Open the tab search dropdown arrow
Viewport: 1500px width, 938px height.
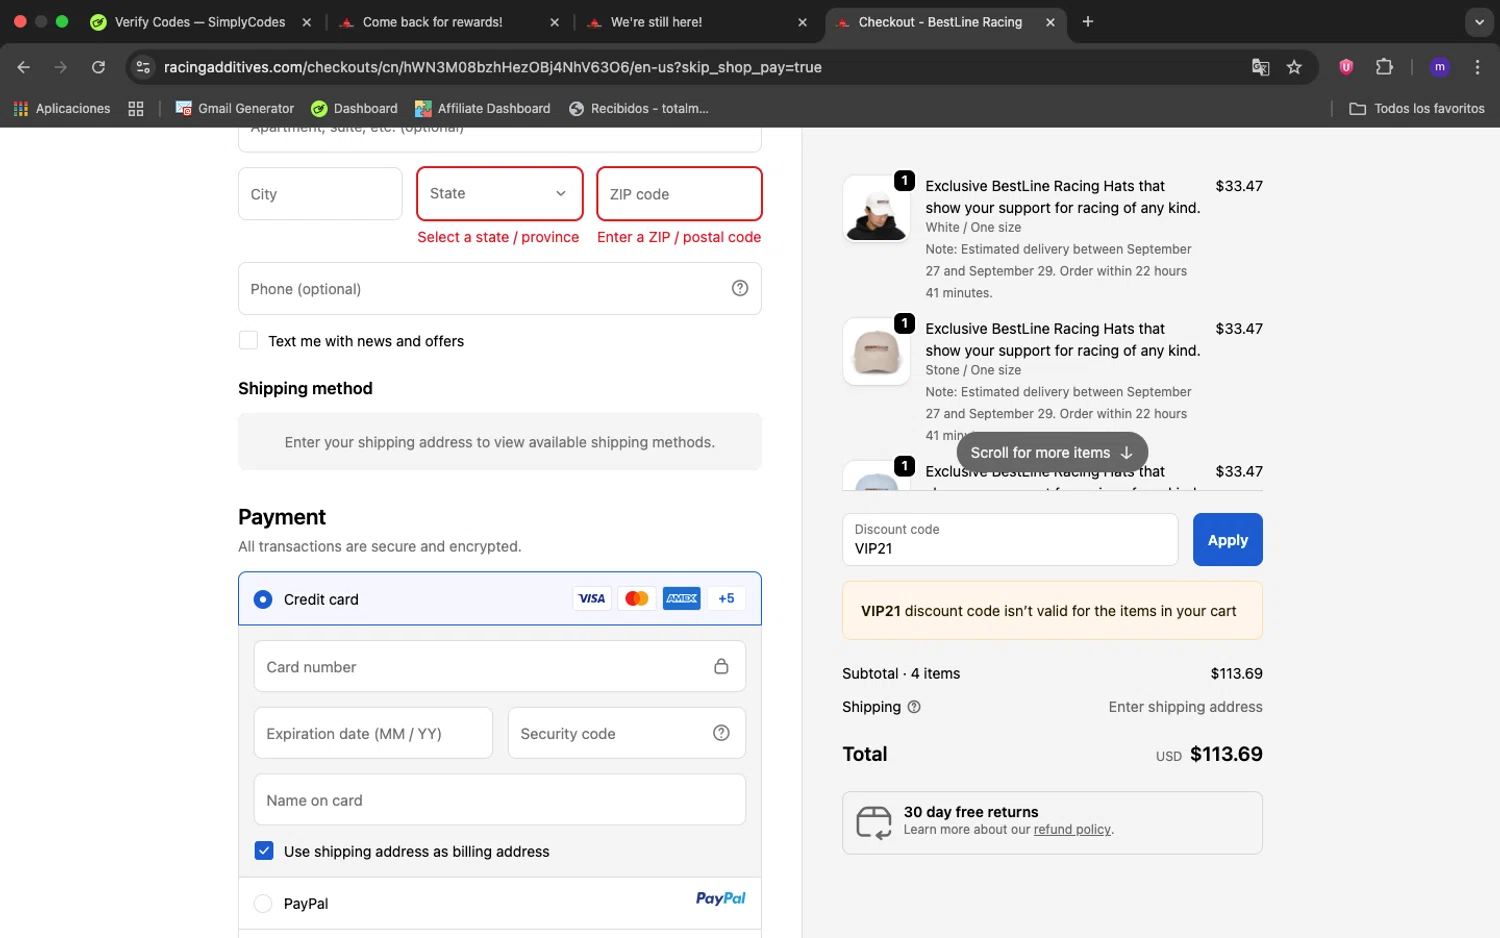tap(1479, 22)
